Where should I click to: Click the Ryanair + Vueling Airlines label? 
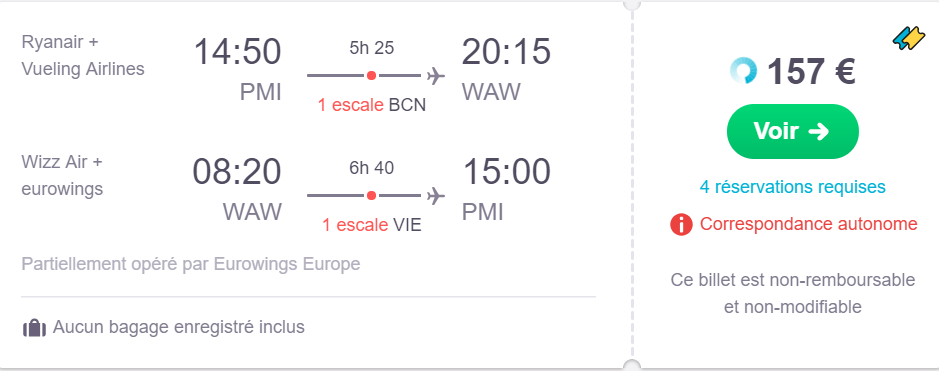pyautogui.click(x=83, y=56)
